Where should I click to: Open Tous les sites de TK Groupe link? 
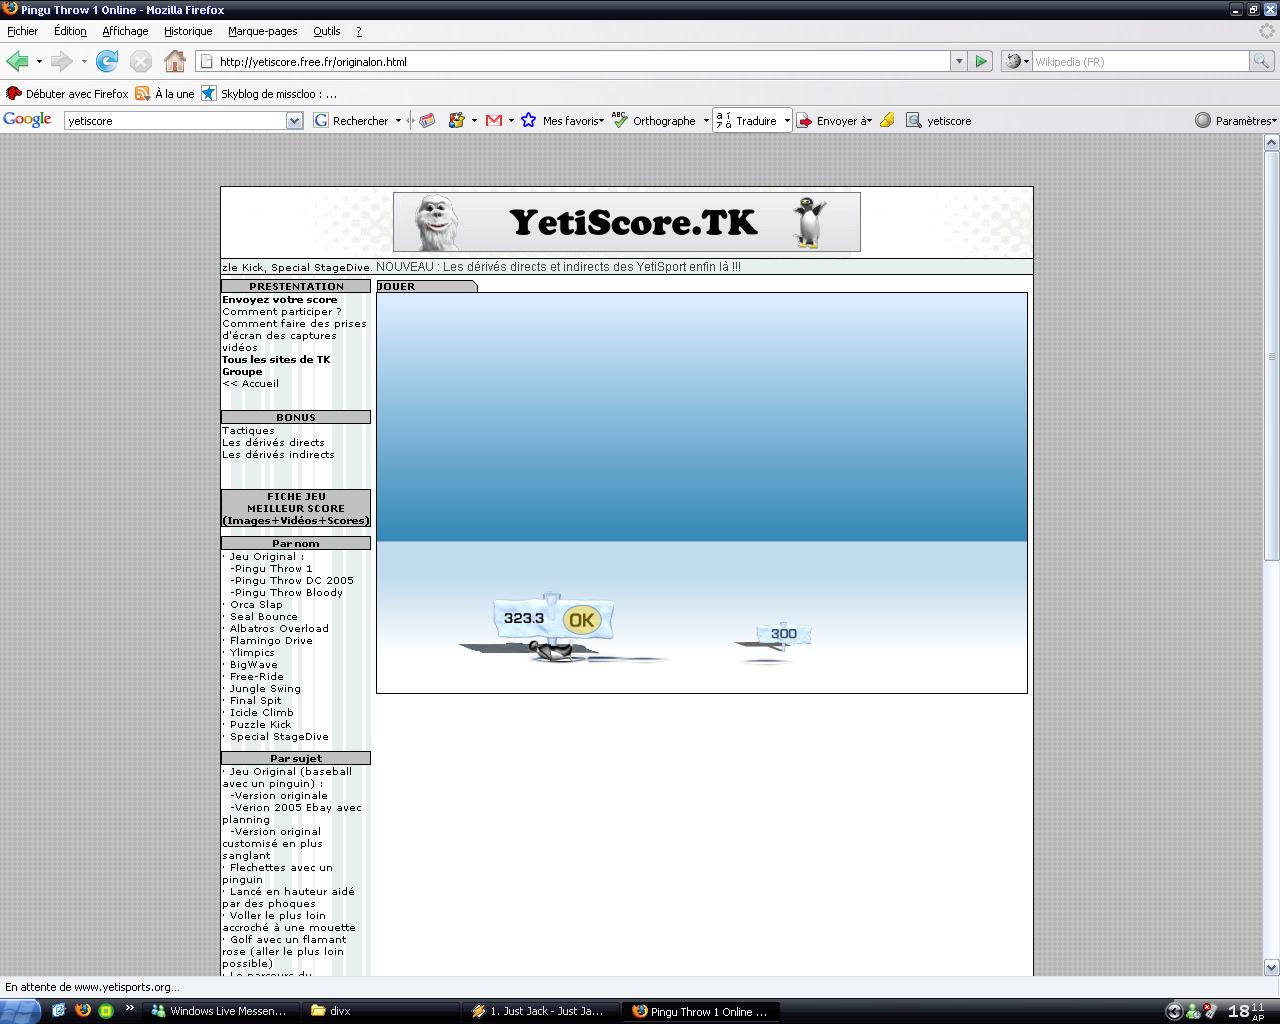[x=276, y=365]
